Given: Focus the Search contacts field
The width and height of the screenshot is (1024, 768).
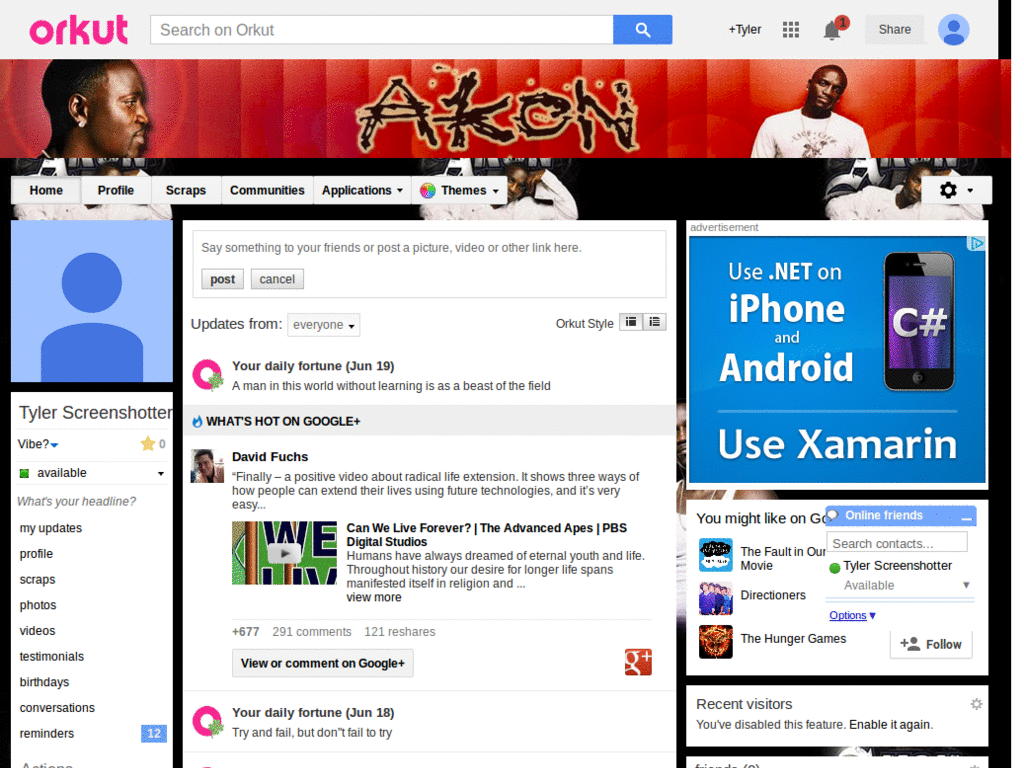Looking at the screenshot, I should 897,543.
